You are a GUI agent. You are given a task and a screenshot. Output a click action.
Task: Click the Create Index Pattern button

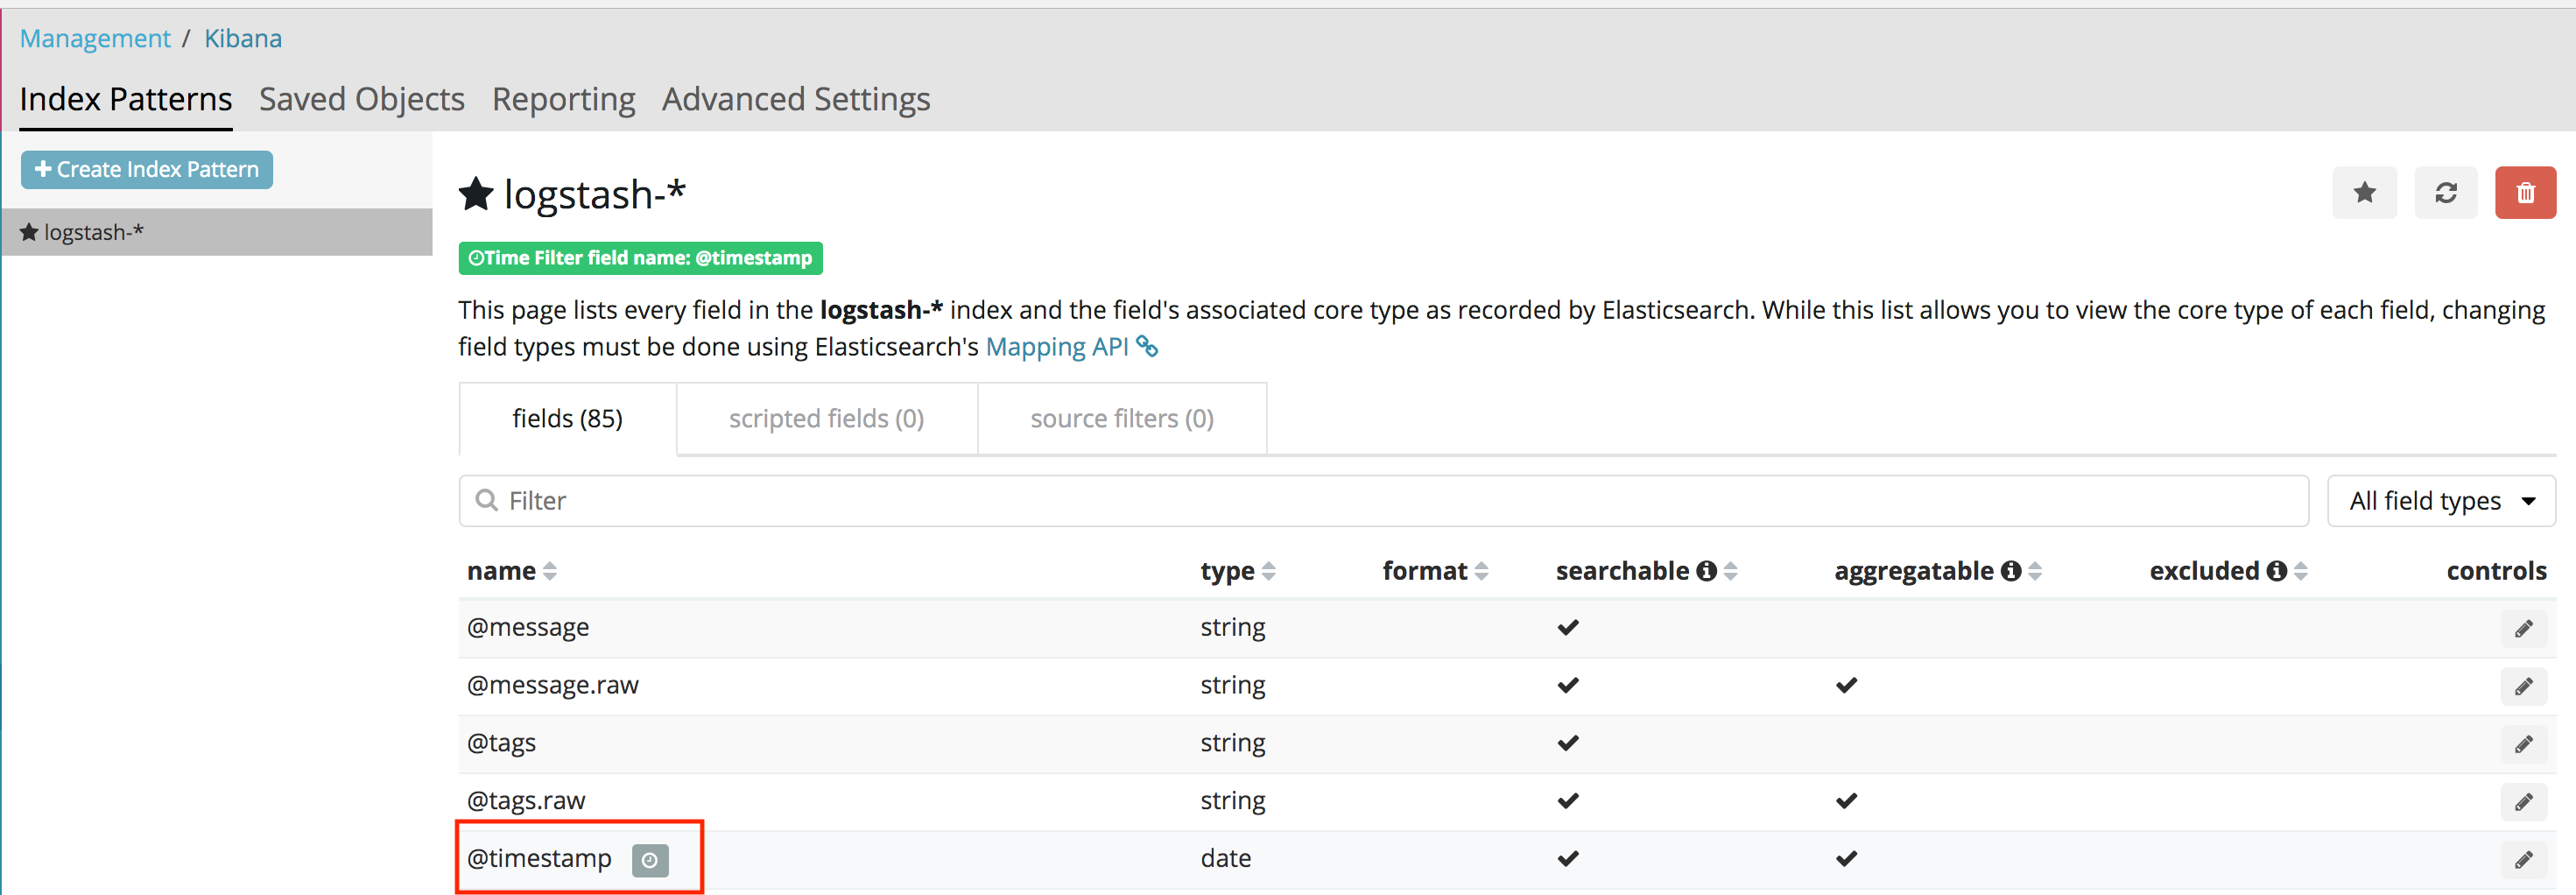pyautogui.click(x=147, y=170)
